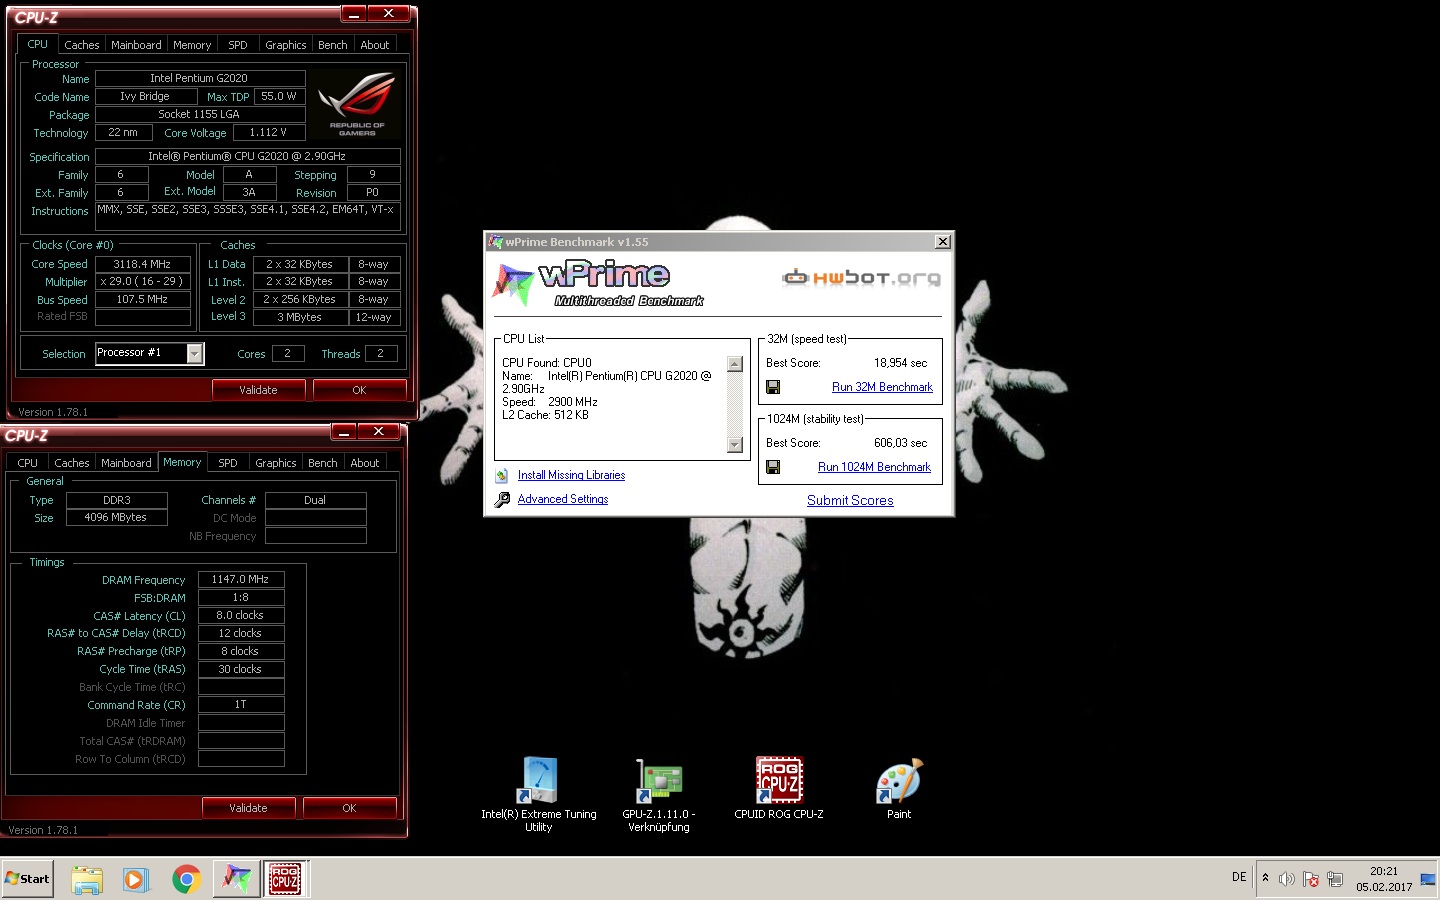Image resolution: width=1440 pixels, height=900 pixels.
Task: Open Windows Media Player from the taskbar
Action: [136, 879]
